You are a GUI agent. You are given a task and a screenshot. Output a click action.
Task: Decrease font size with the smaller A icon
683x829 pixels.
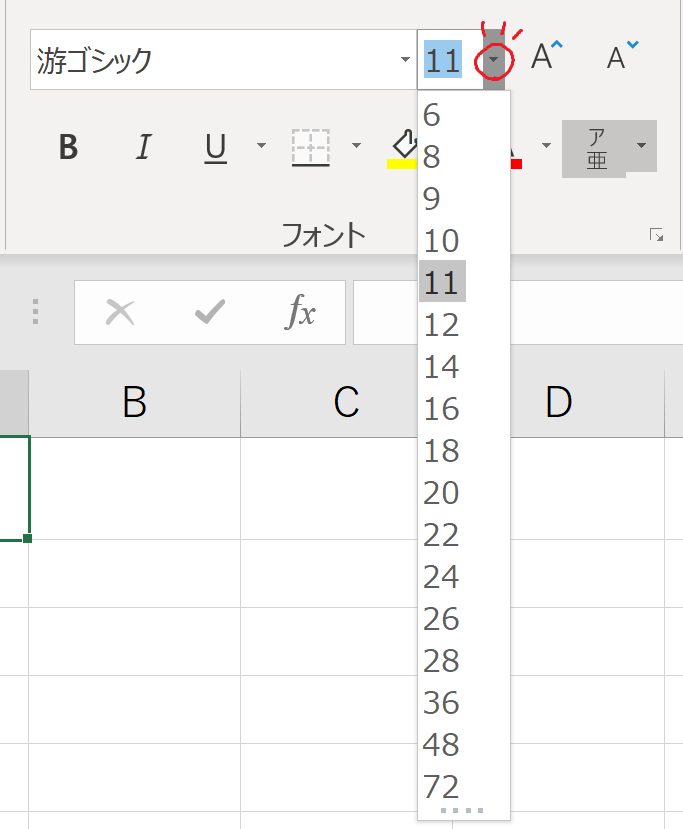622,55
